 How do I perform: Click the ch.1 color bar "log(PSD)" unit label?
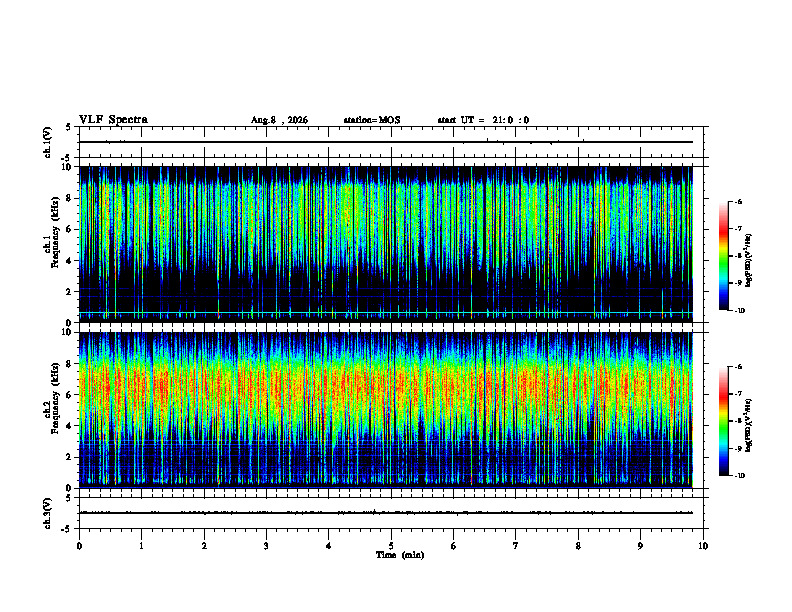(749, 261)
